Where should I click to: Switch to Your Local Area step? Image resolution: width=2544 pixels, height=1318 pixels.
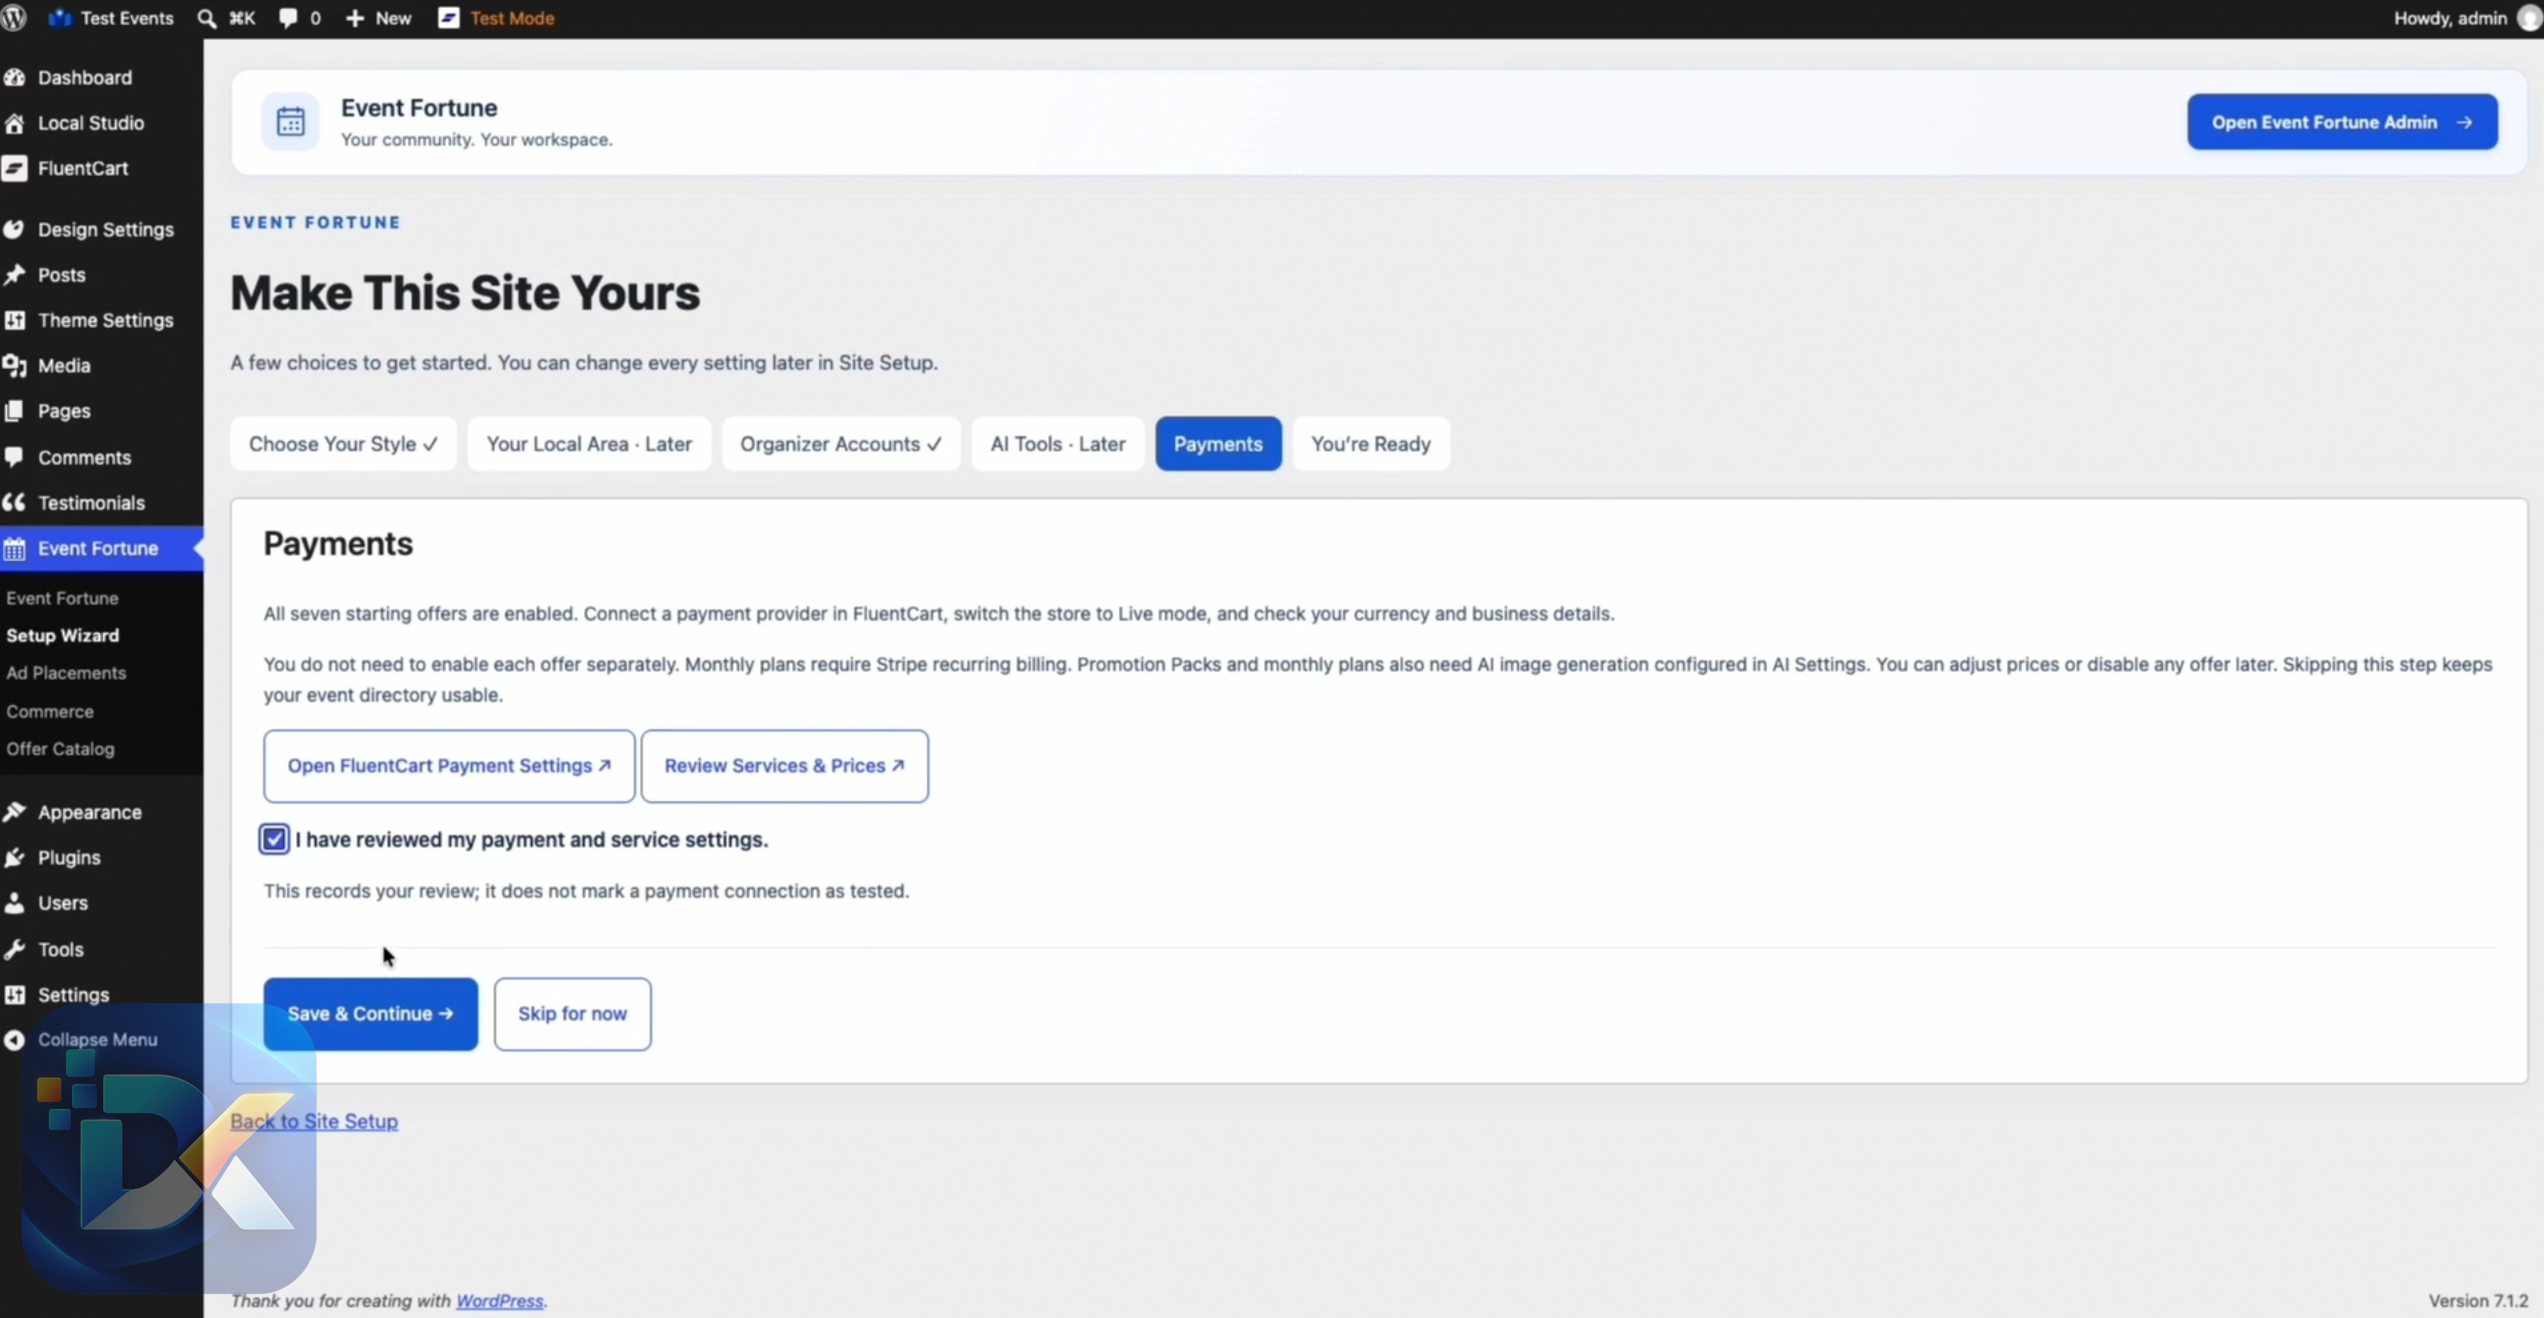tap(589, 444)
